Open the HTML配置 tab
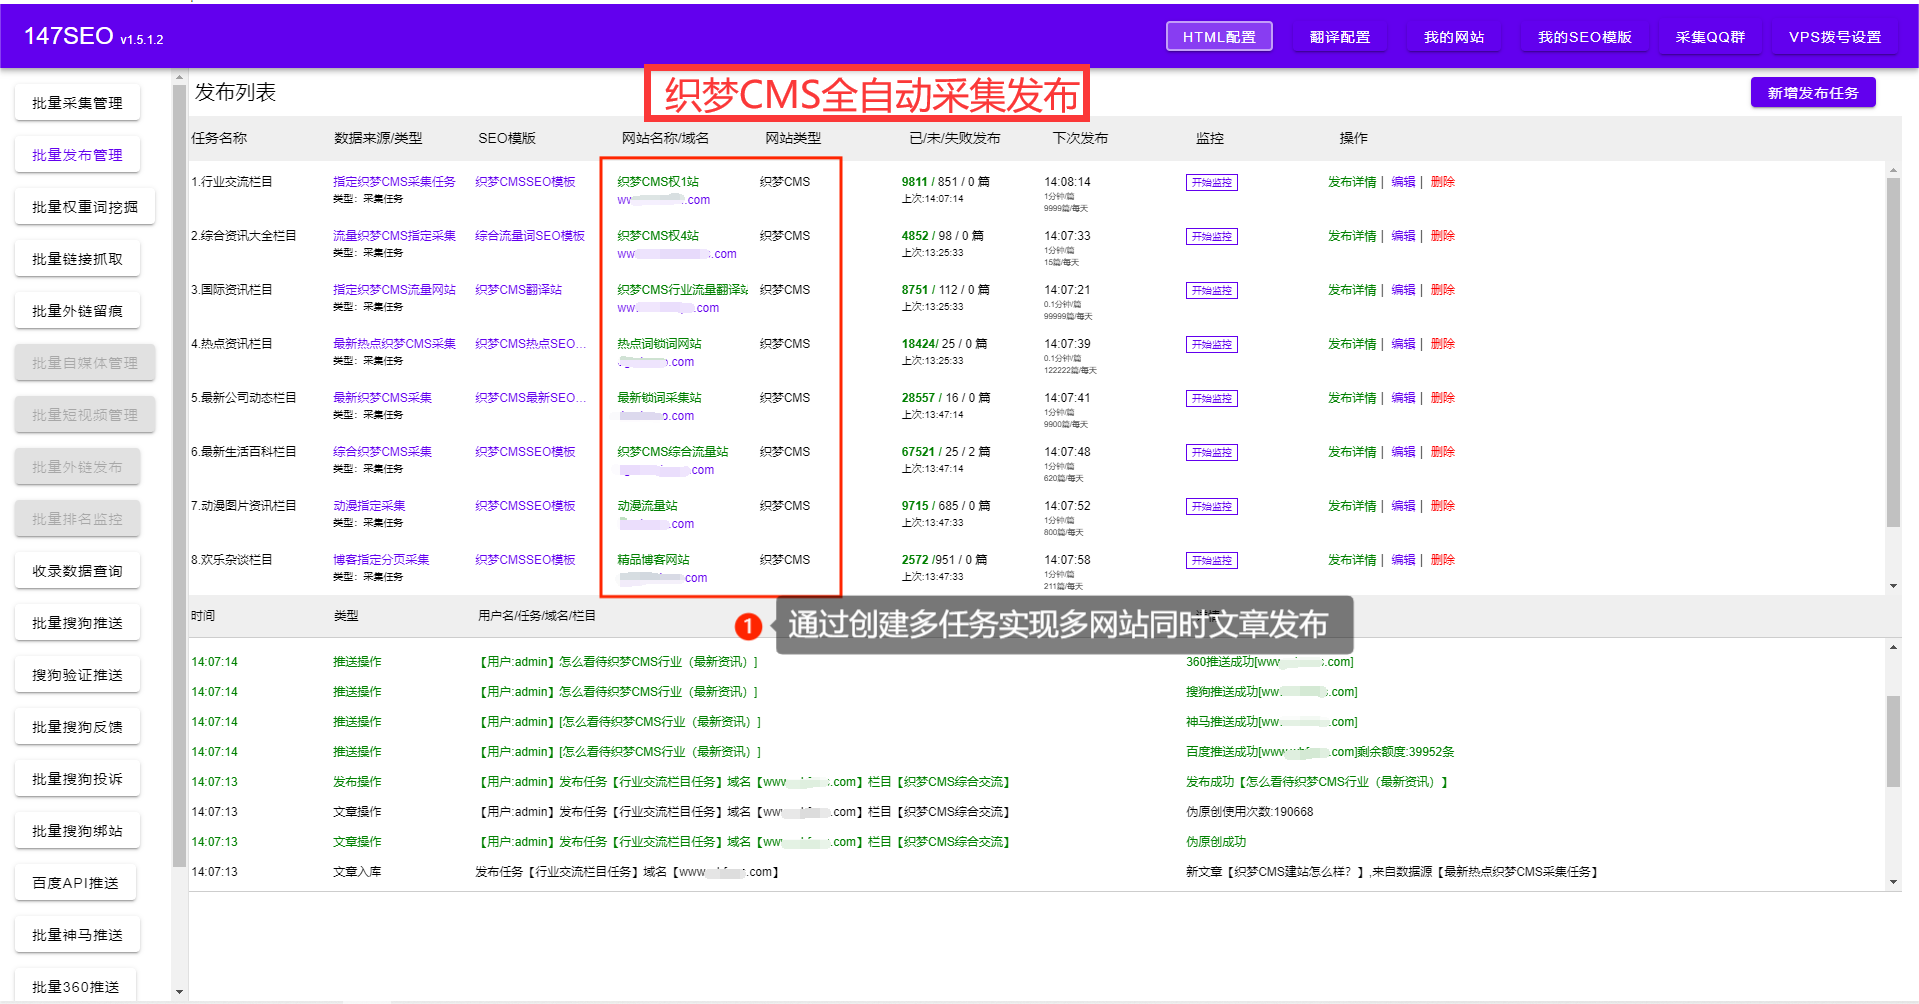Image resolution: width=1919 pixels, height=1004 pixels. point(1219,36)
